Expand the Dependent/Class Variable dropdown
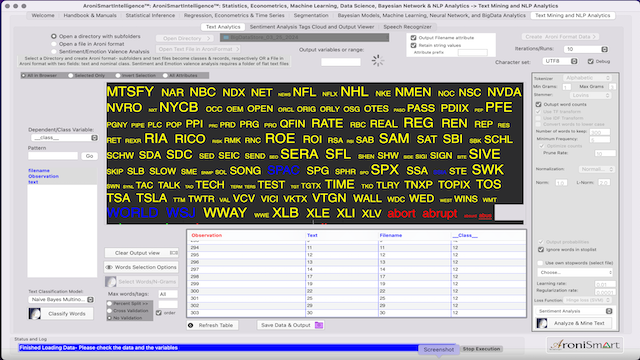Screen dimensions: 640x360 tap(64, 138)
